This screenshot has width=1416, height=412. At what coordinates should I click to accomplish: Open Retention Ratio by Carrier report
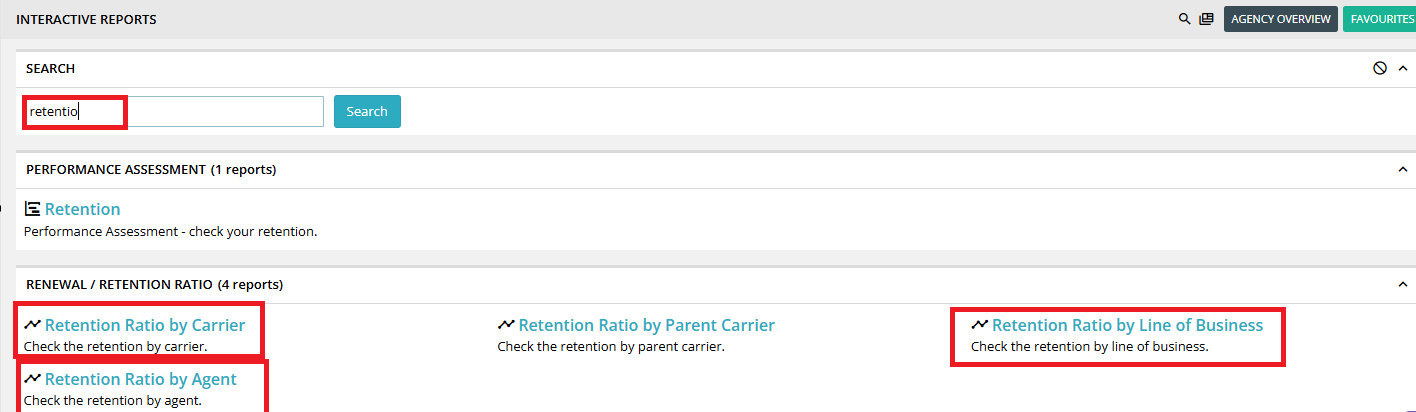[x=145, y=325]
